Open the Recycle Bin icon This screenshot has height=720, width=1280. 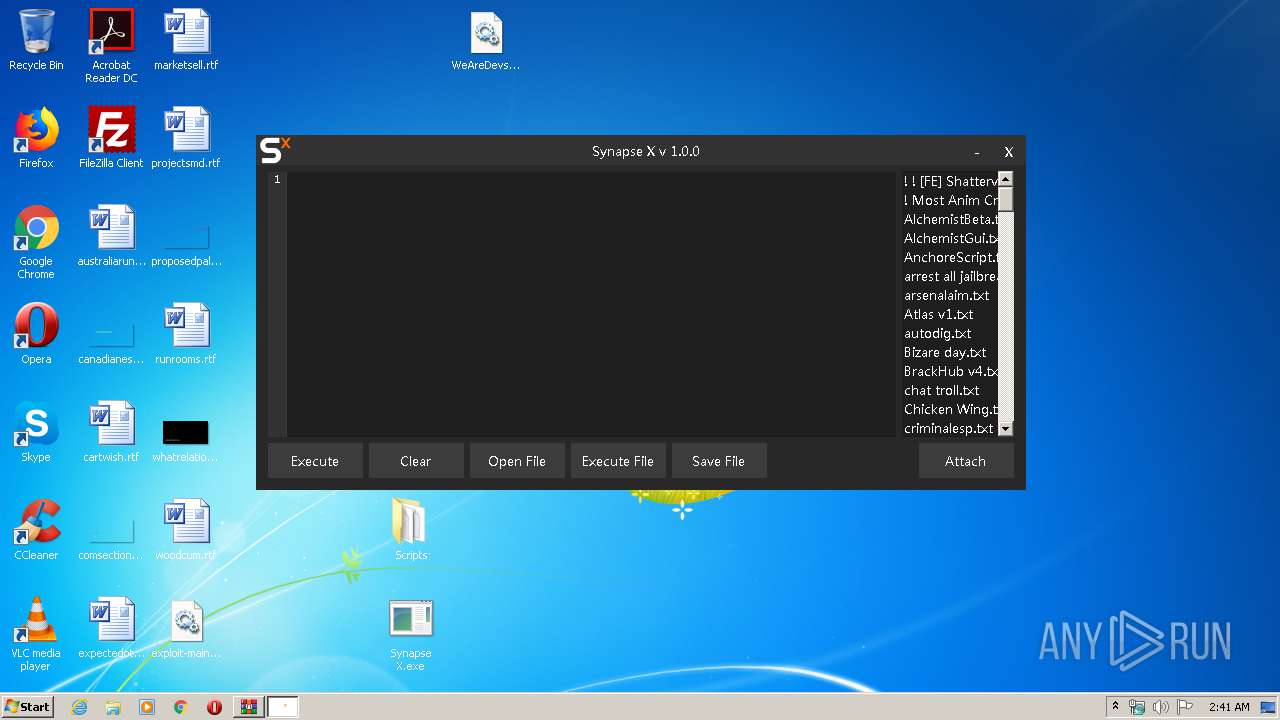coord(36,40)
